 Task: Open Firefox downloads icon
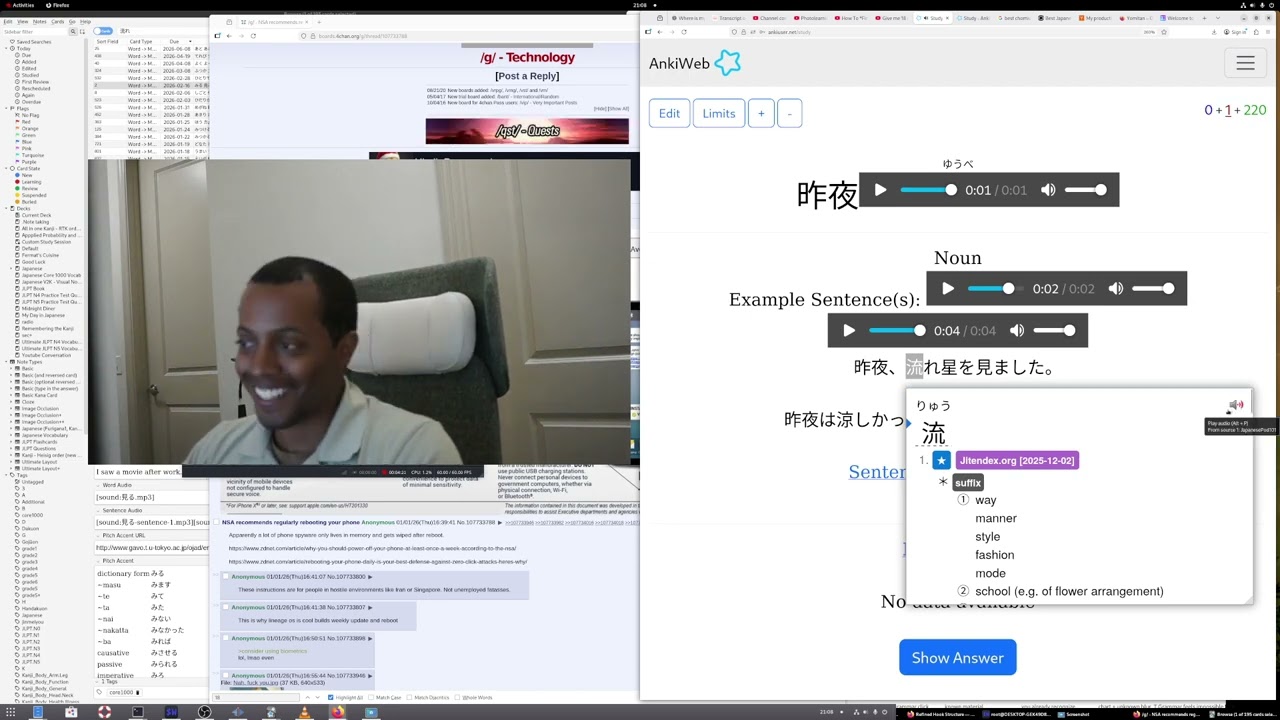coord(1214,32)
